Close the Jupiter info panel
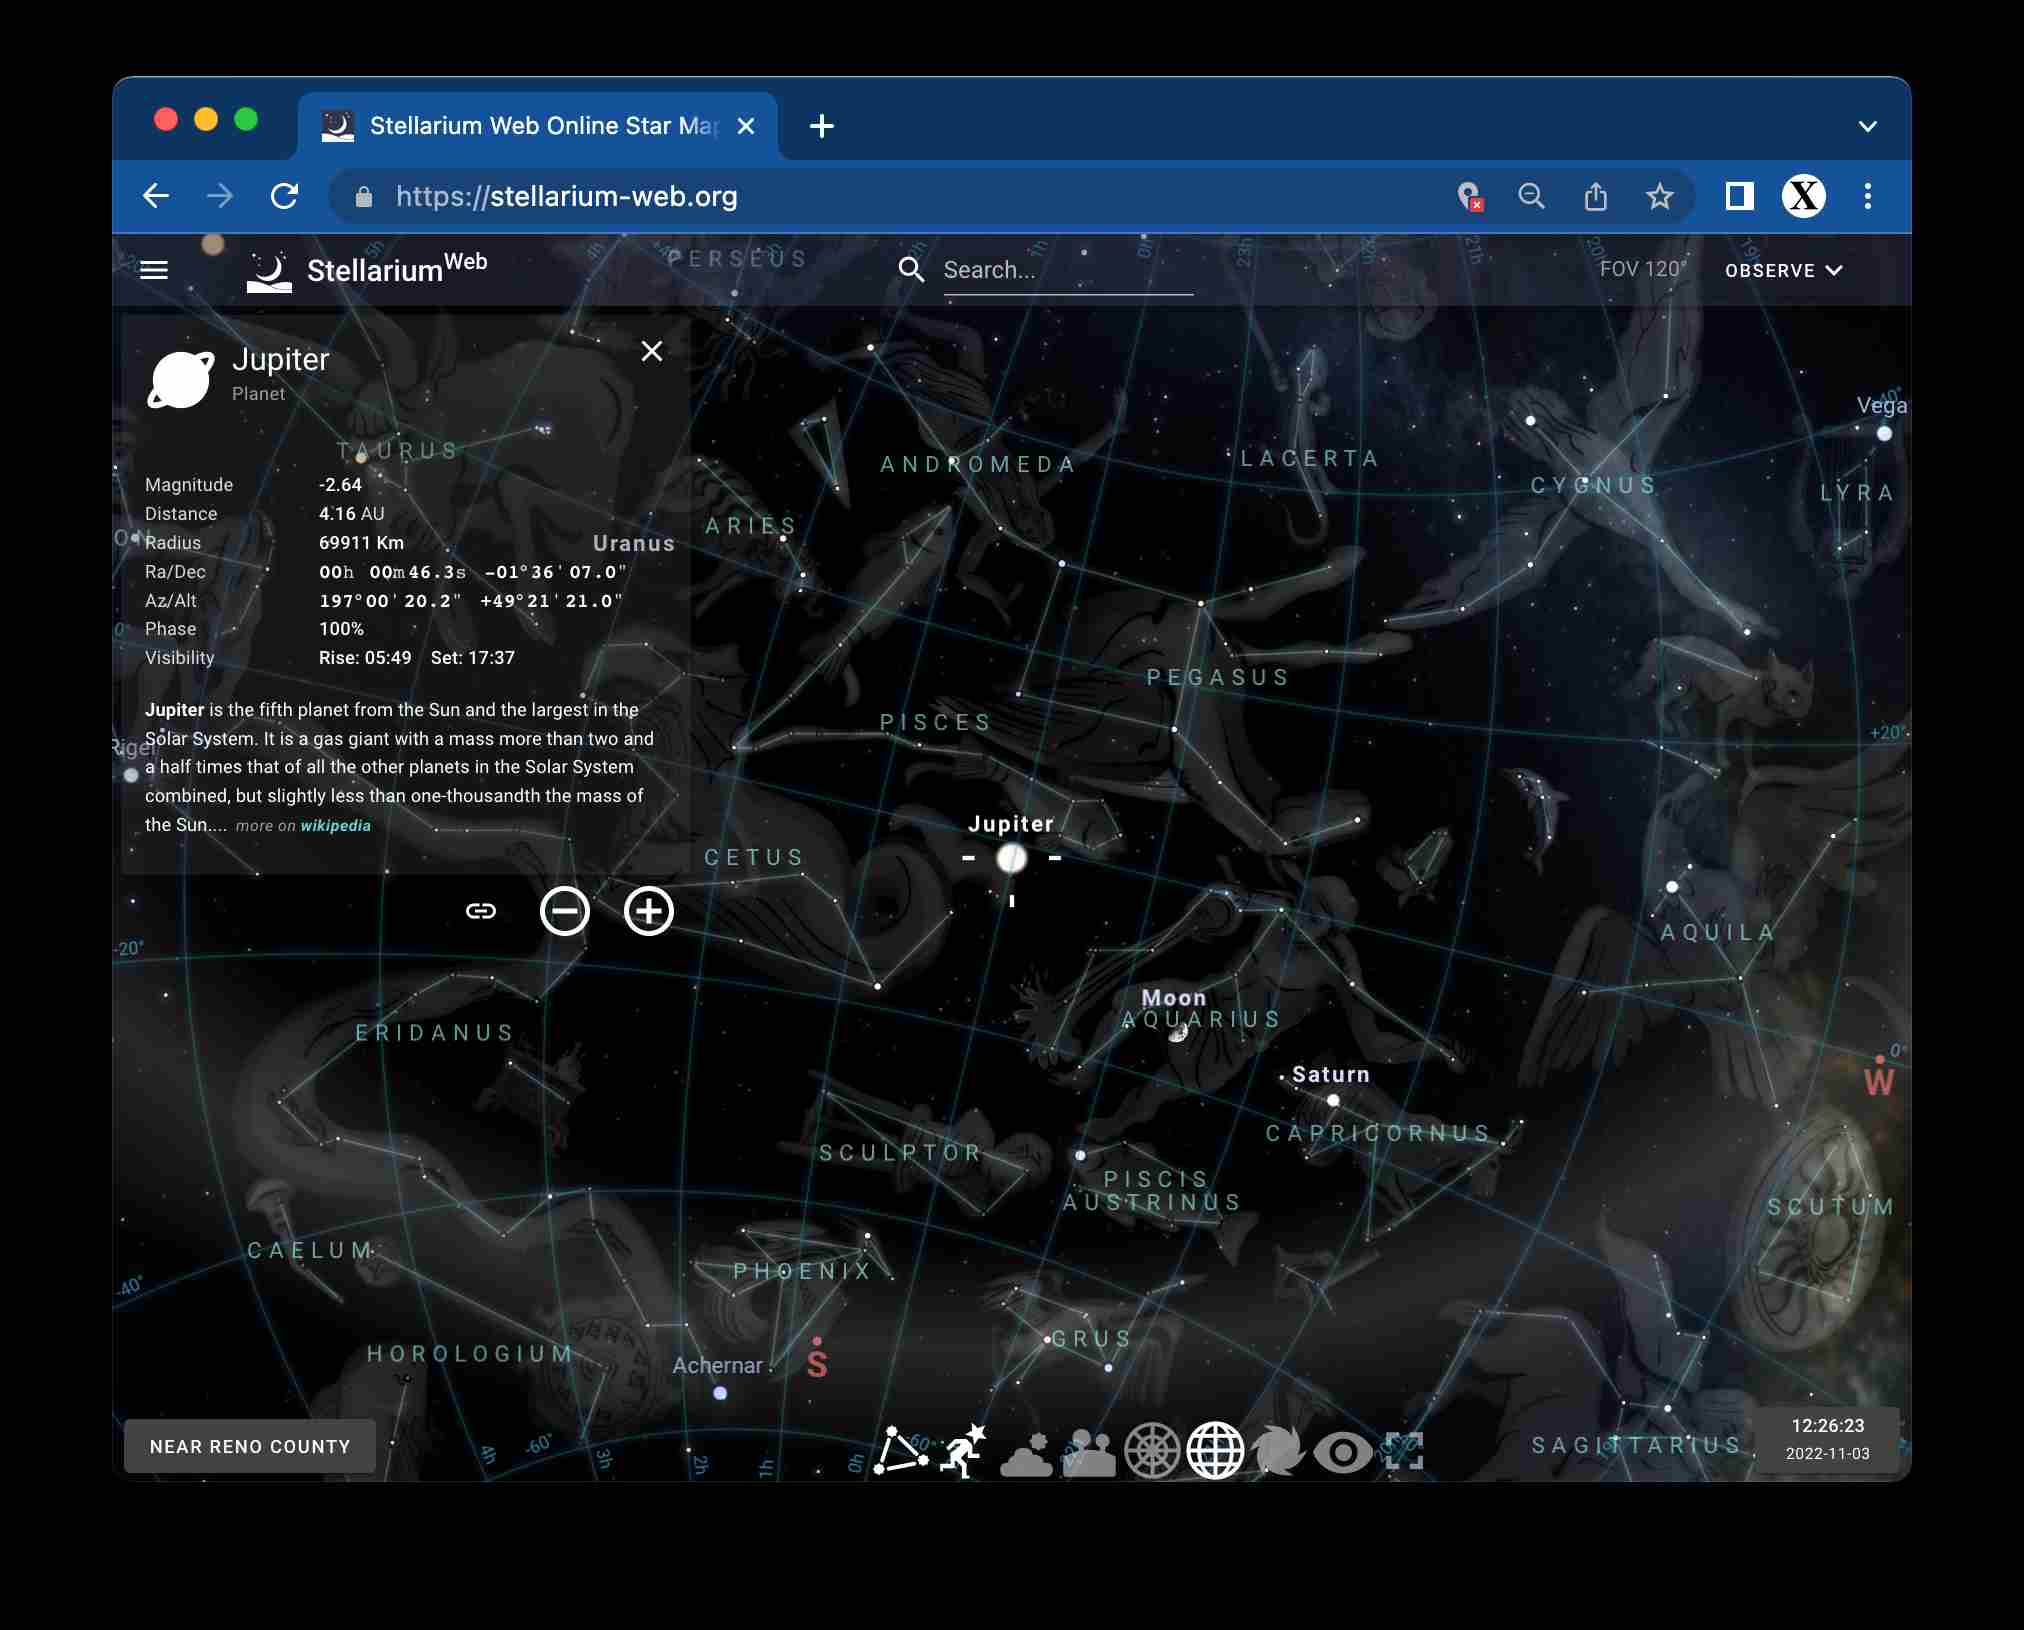 pos(652,351)
